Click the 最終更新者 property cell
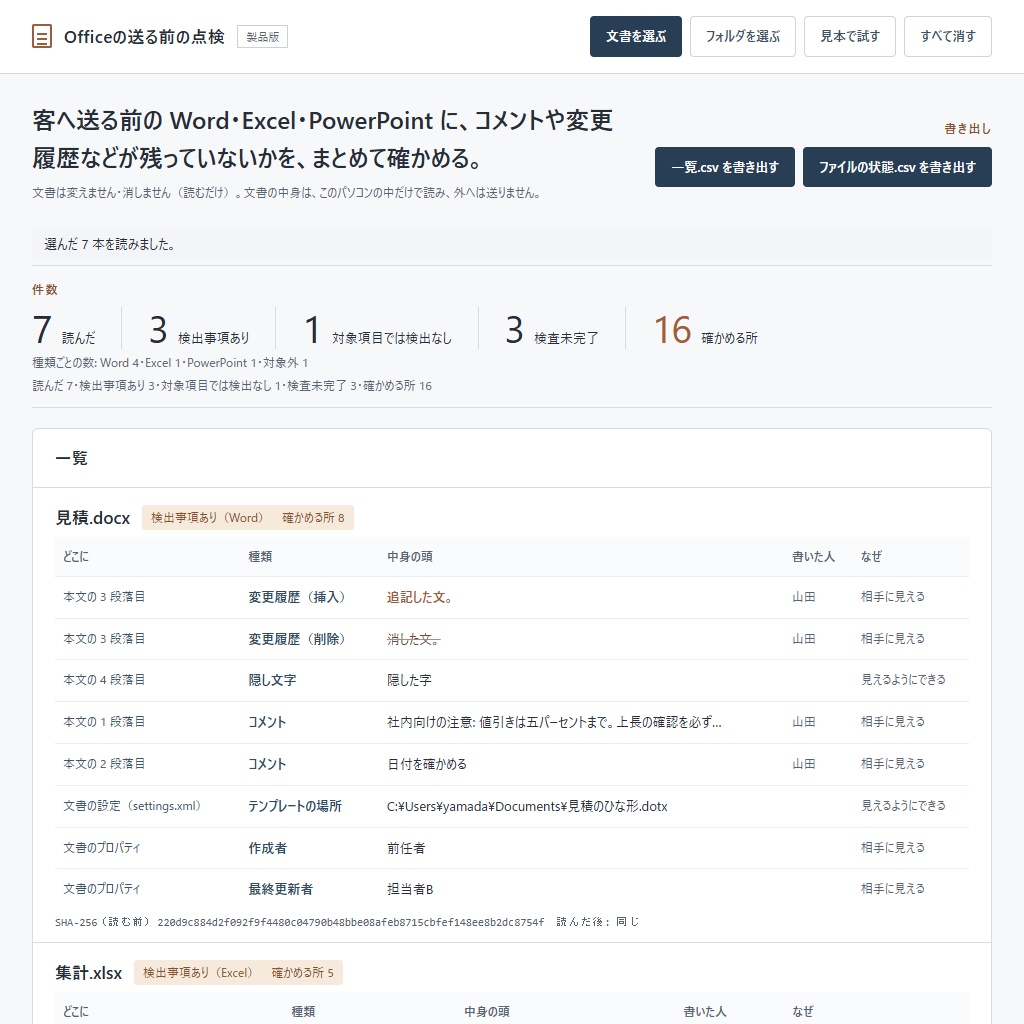This screenshot has height=1024, width=1024. [x=281, y=889]
